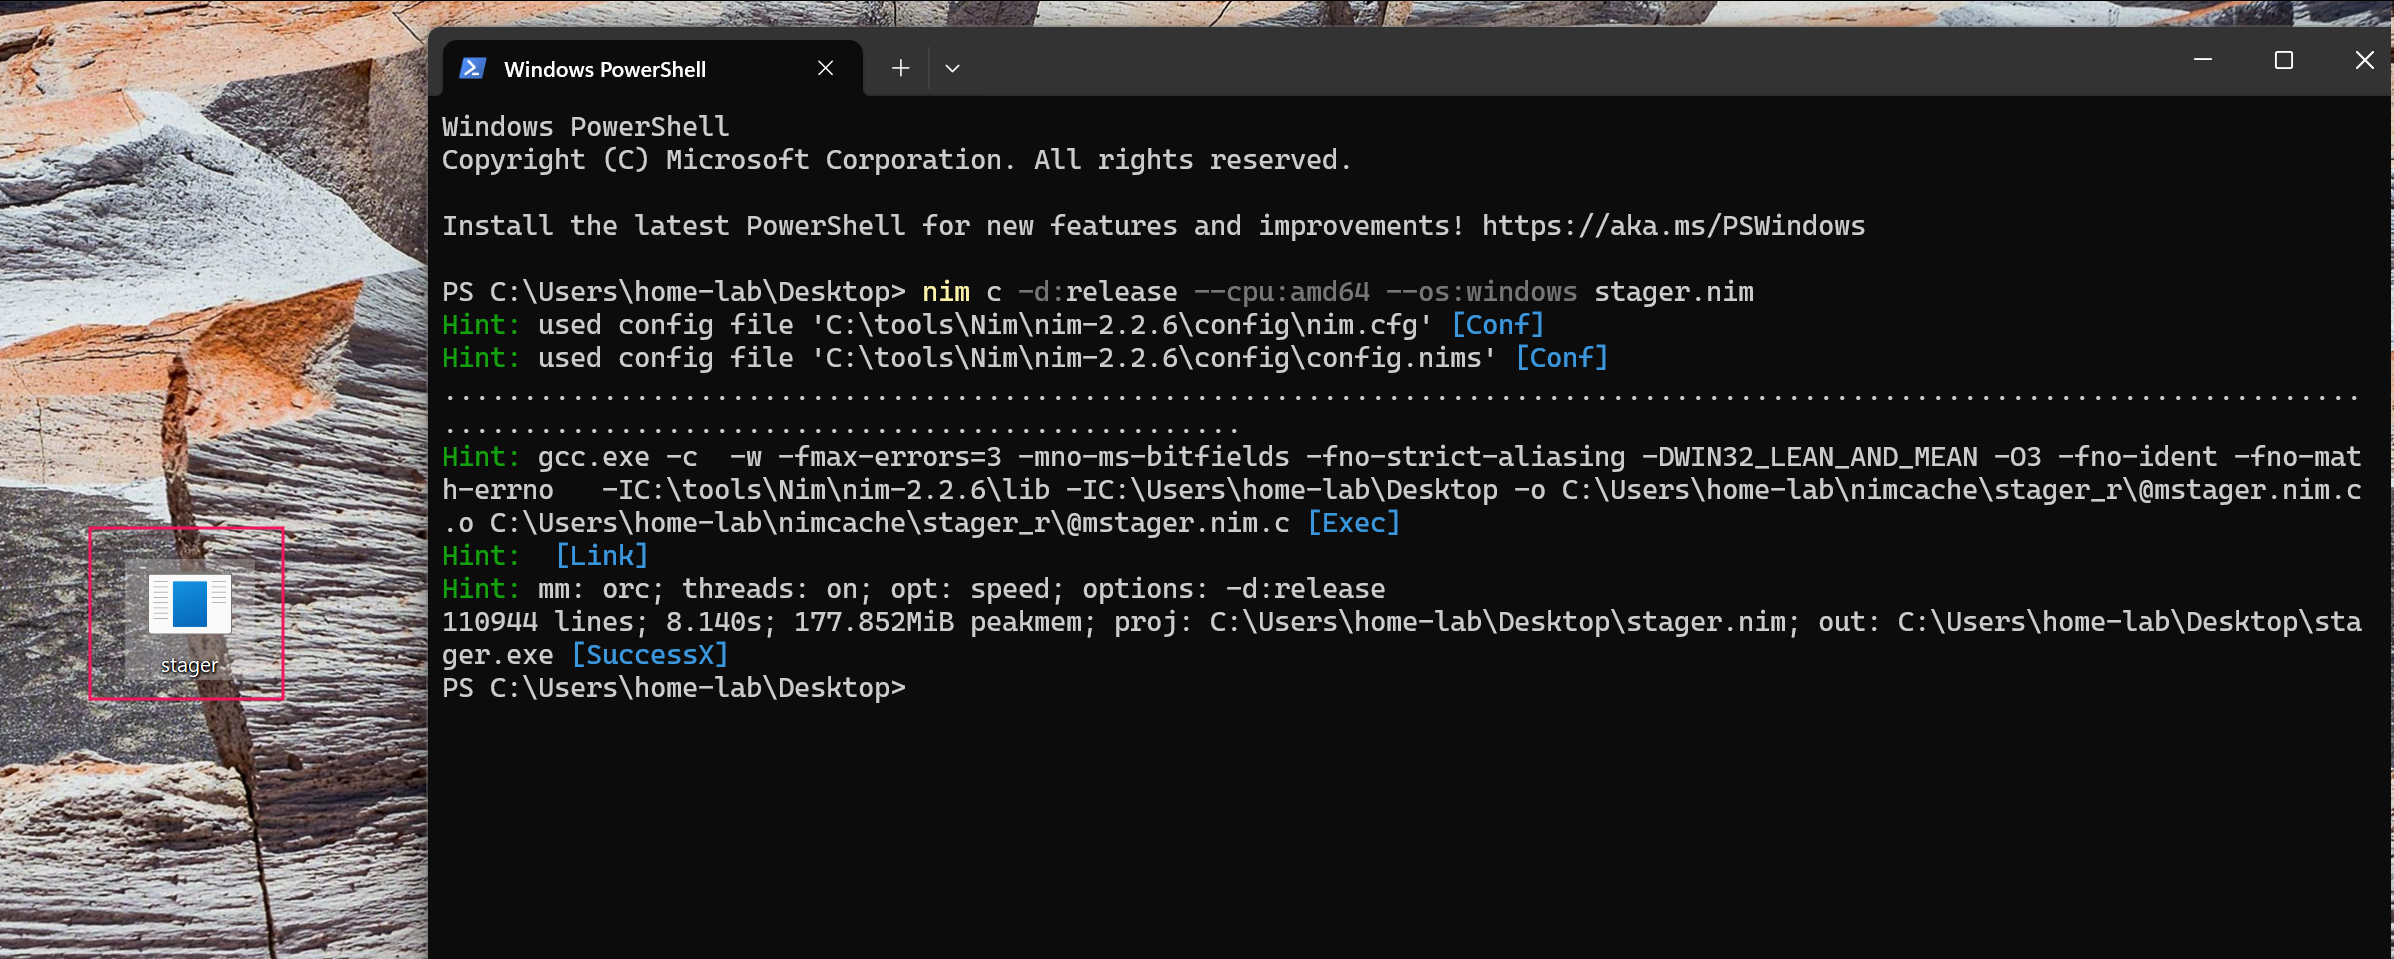Select the Windows PowerShell tab

point(652,68)
